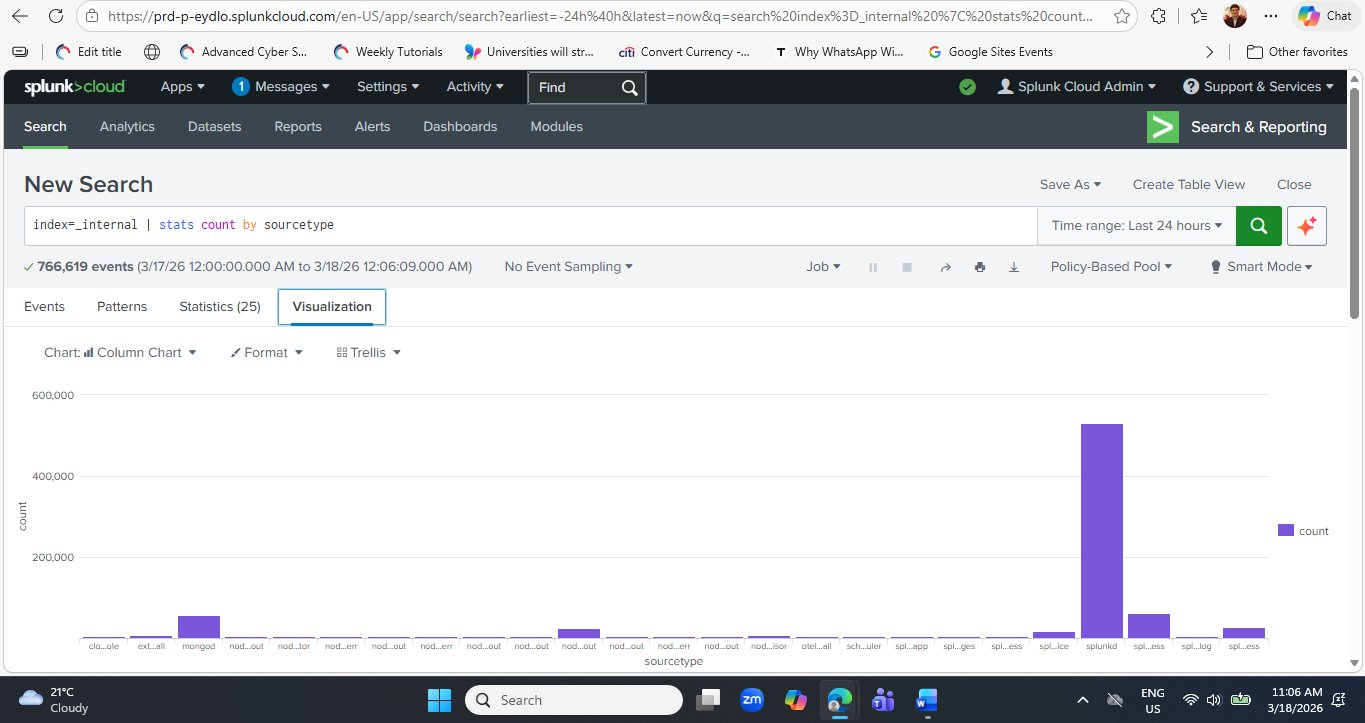Expand the Smart Mode dropdown
The height and width of the screenshot is (723, 1365).
pos(1261,267)
